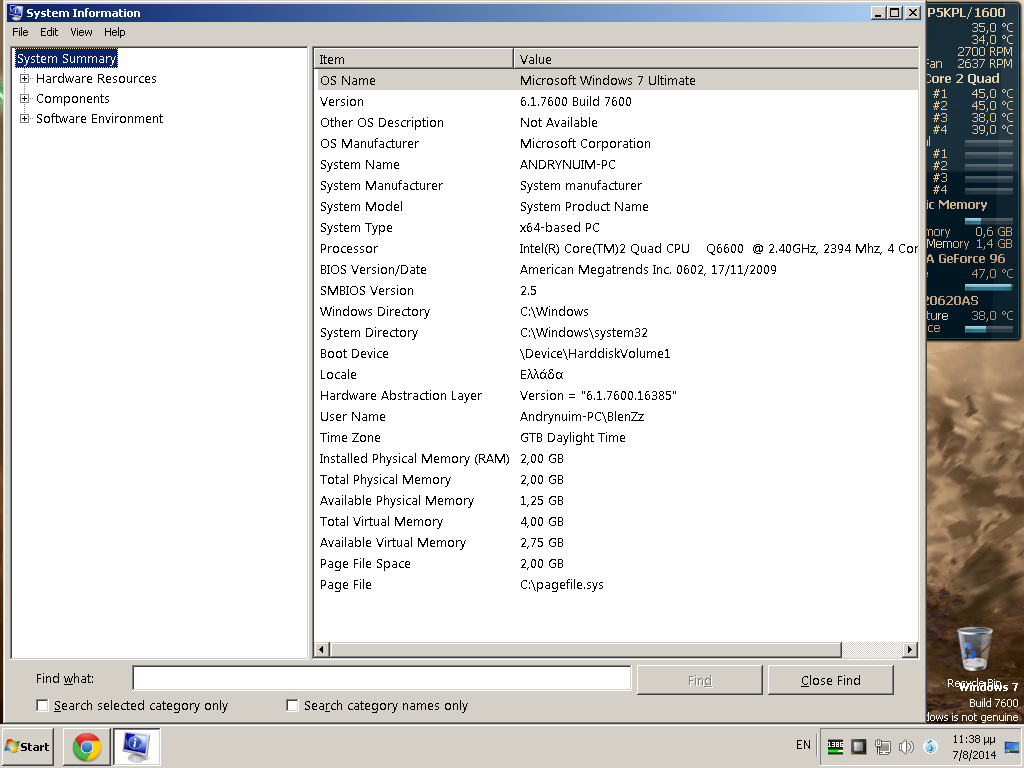Expand the Components node
The image size is (1024, 768).
(24, 99)
